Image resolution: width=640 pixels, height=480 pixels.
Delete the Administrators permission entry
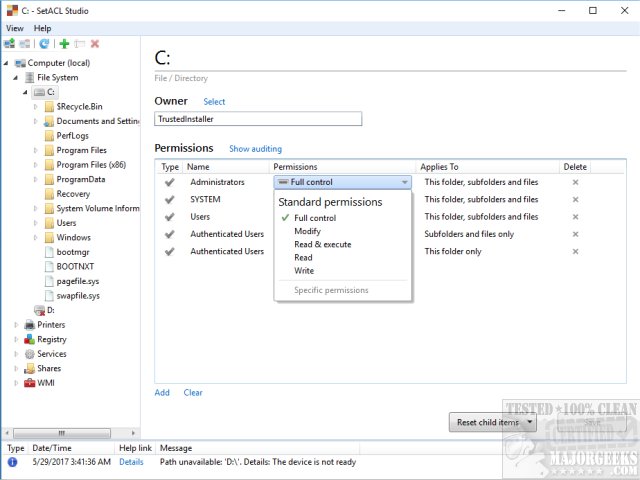coord(576,182)
